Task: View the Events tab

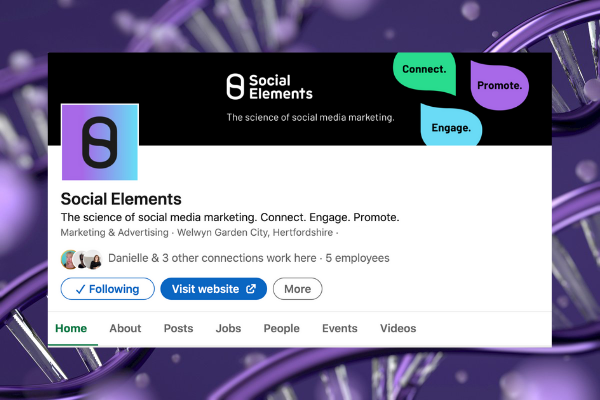Action: [x=339, y=328]
